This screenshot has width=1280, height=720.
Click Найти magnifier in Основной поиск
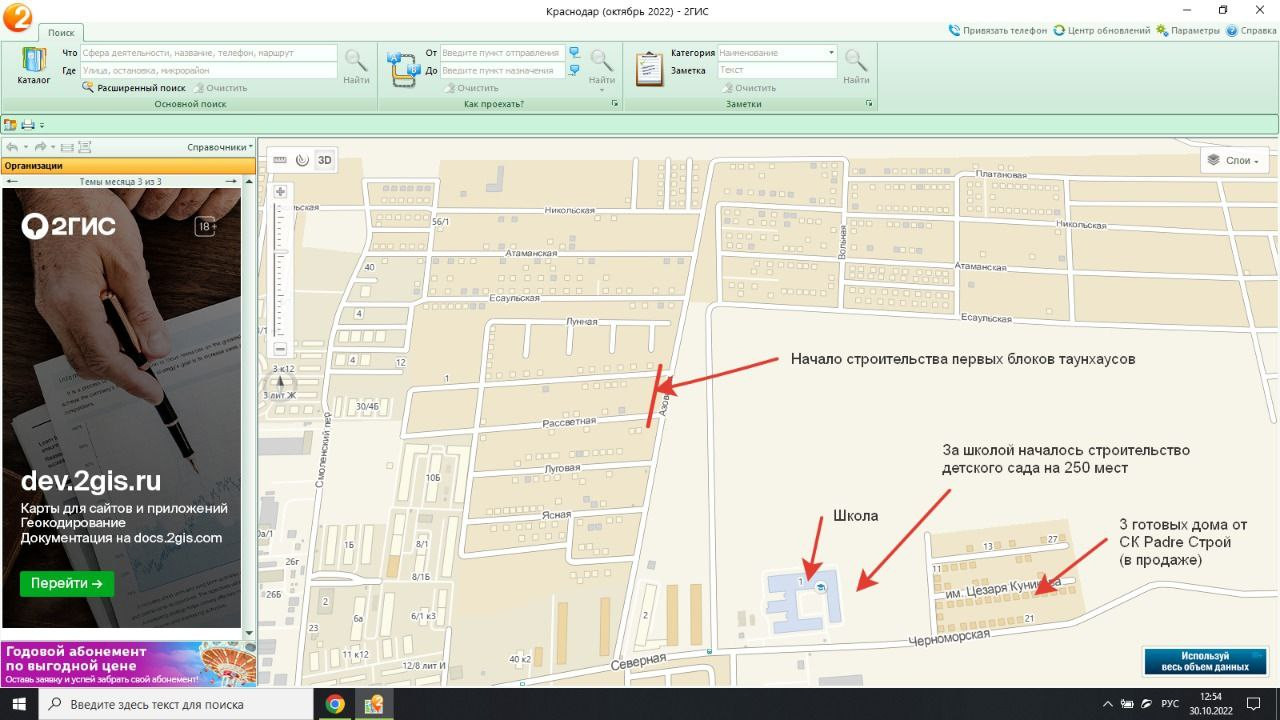coord(356,66)
